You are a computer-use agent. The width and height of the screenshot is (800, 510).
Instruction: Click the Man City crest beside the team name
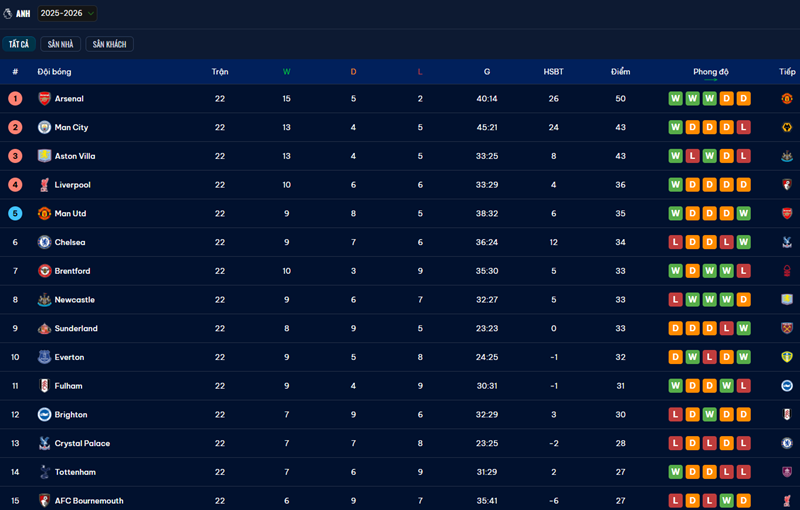pyautogui.click(x=44, y=128)
